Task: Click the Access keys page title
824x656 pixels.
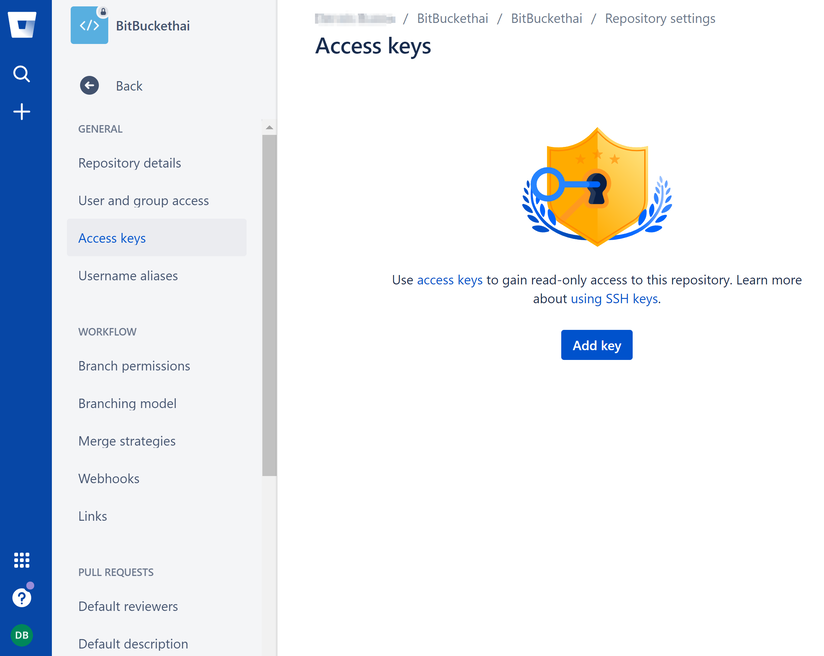Action: 373,46
